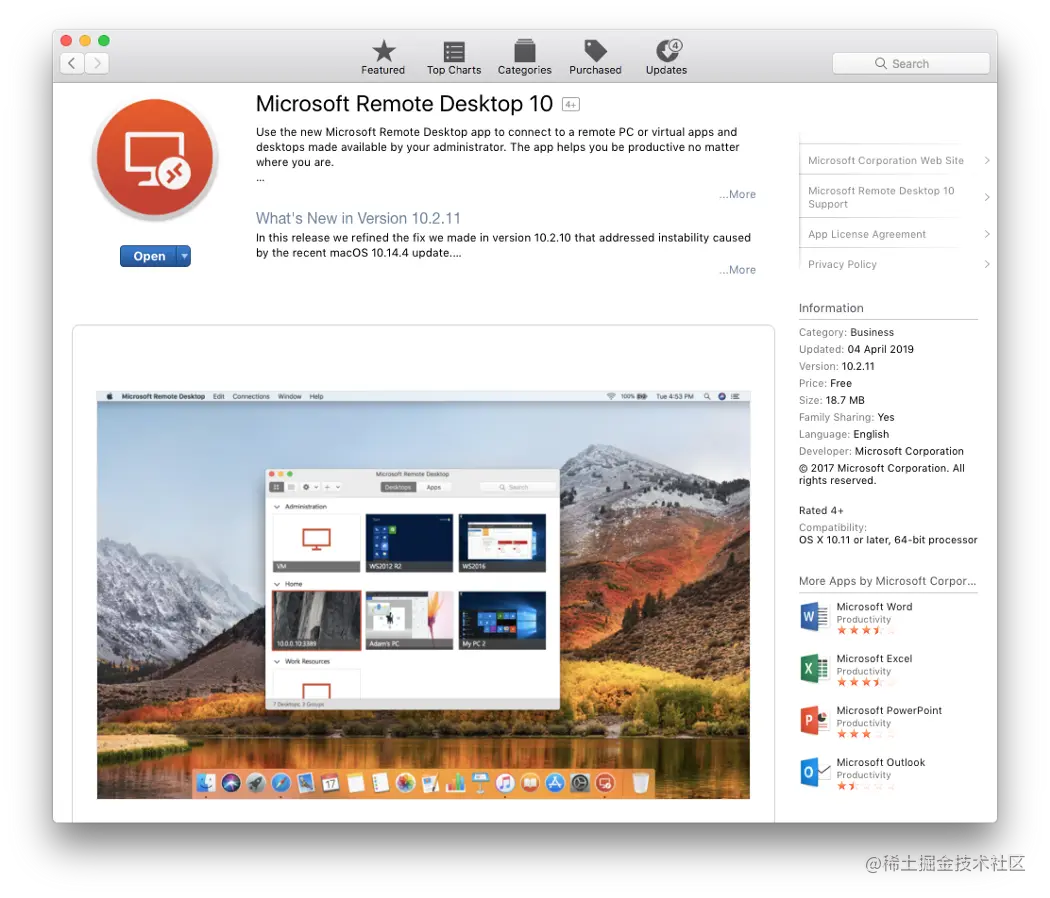Open the Microsoft Excel app title

[x=874, y=658]
